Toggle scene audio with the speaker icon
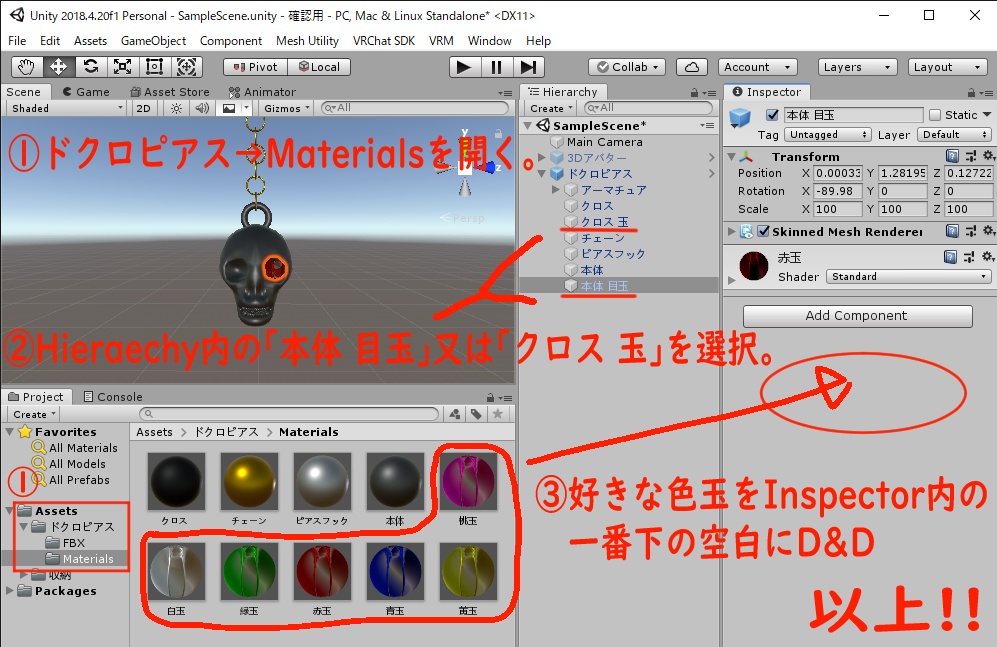Image resolution: width=997 pixels, height=647 pixels. [x=203, y=107]
